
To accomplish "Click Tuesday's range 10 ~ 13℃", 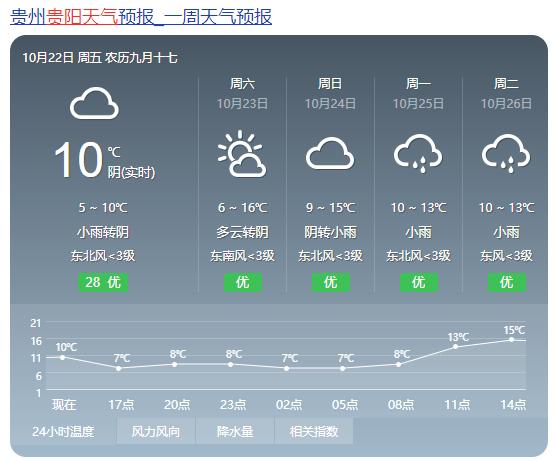I will click(x=506, y=207).
